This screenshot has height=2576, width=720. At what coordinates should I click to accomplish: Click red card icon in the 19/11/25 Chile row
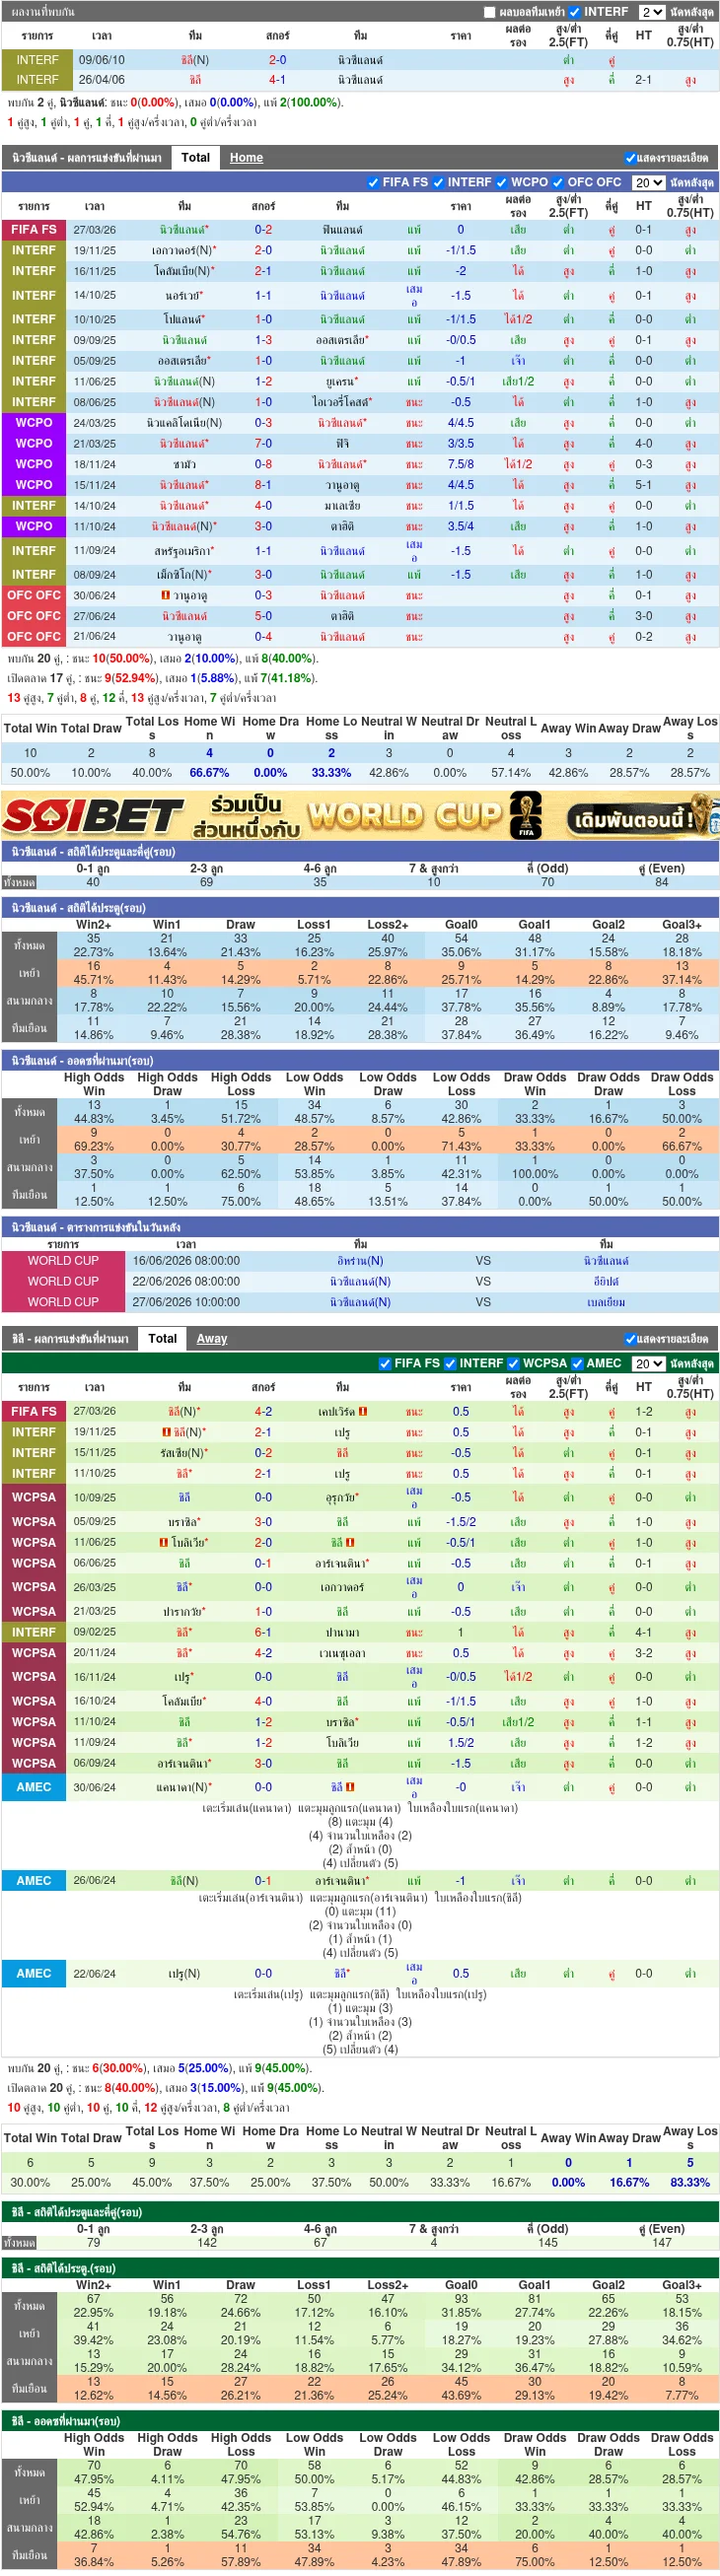coord(166,1432)
